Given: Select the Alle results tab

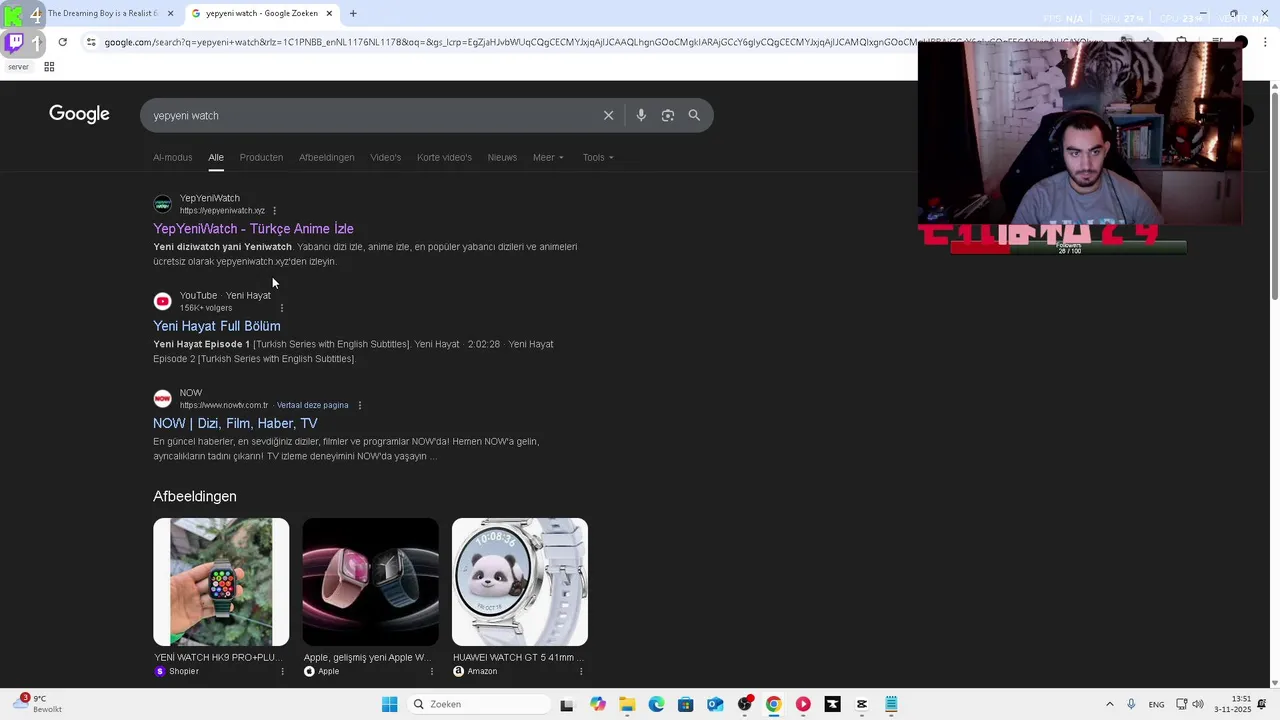Looking at the screenshot, I should pyautogui.click(x=216, y=157).
